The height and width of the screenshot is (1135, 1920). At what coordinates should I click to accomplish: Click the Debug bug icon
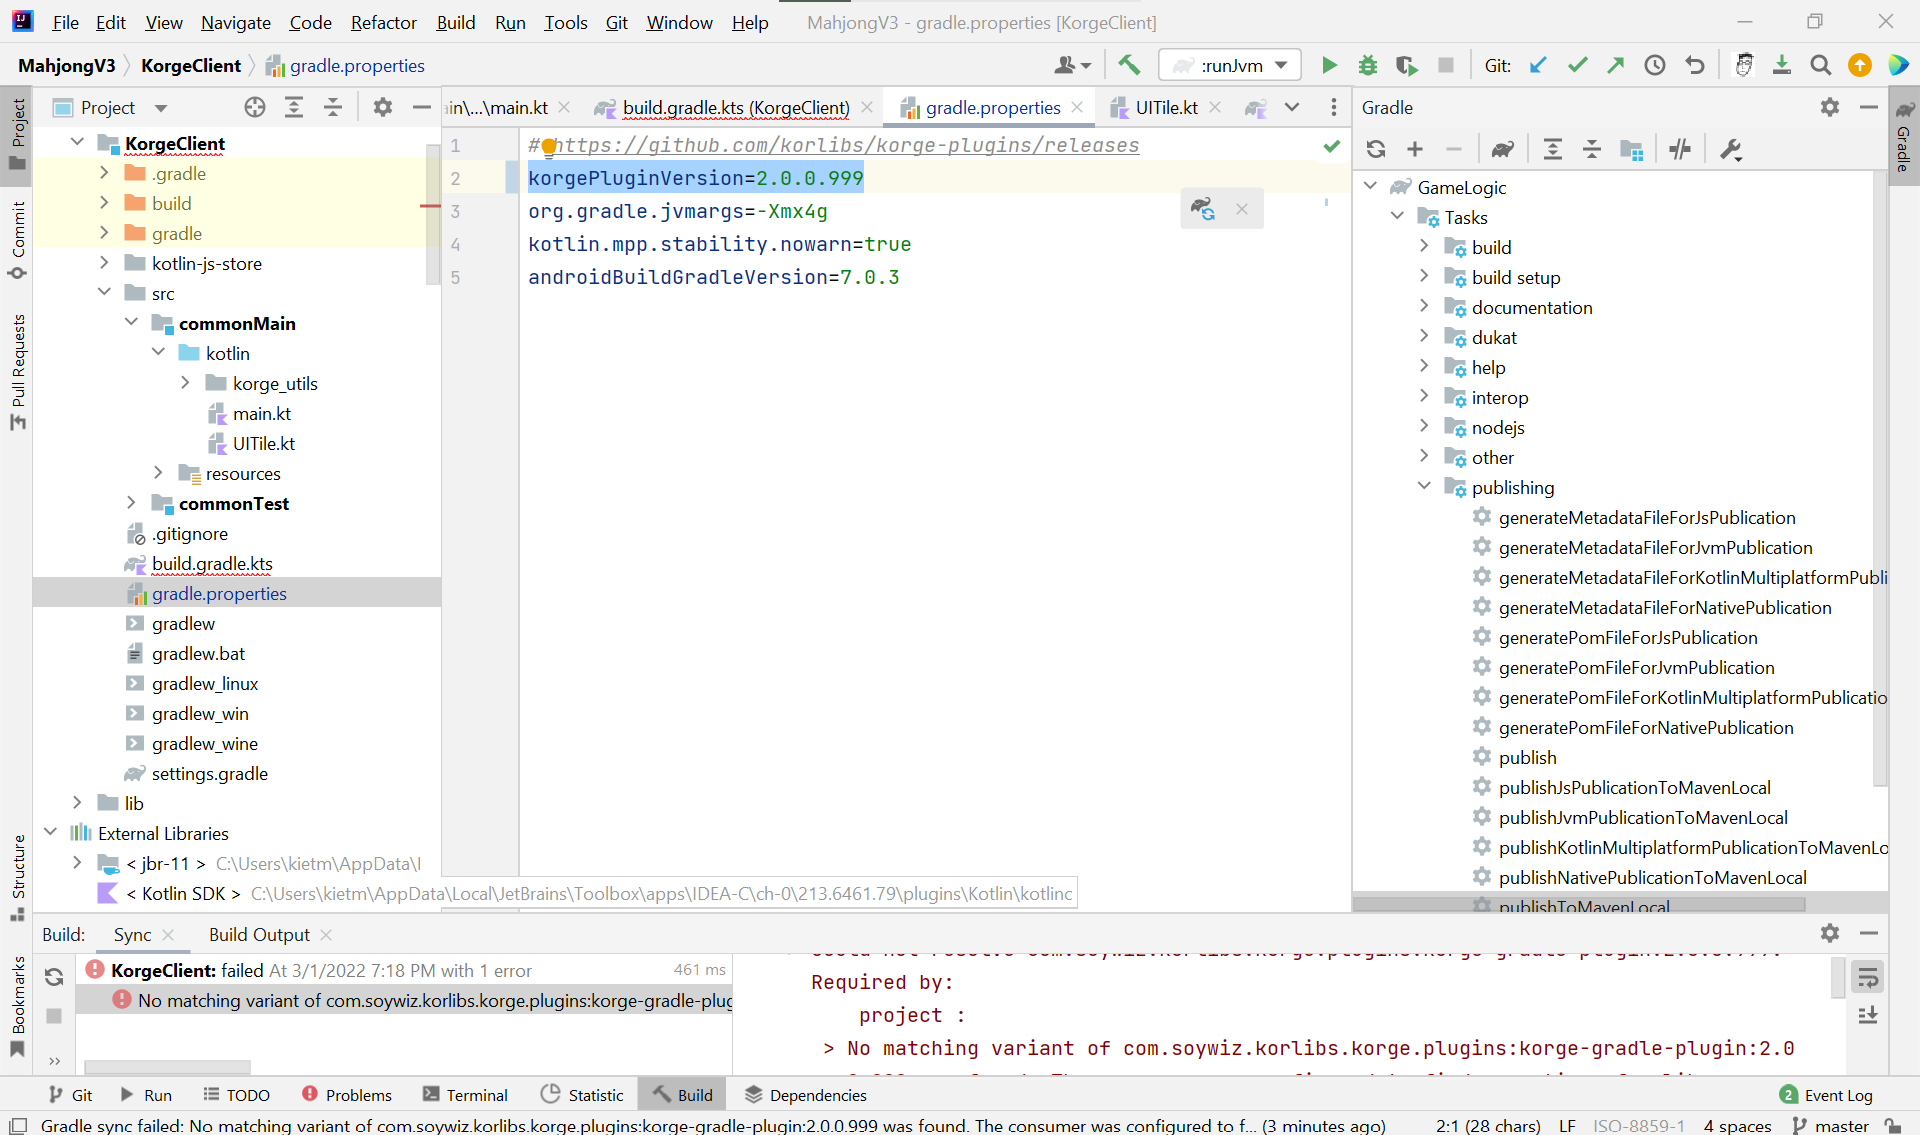click(1368, 66)
